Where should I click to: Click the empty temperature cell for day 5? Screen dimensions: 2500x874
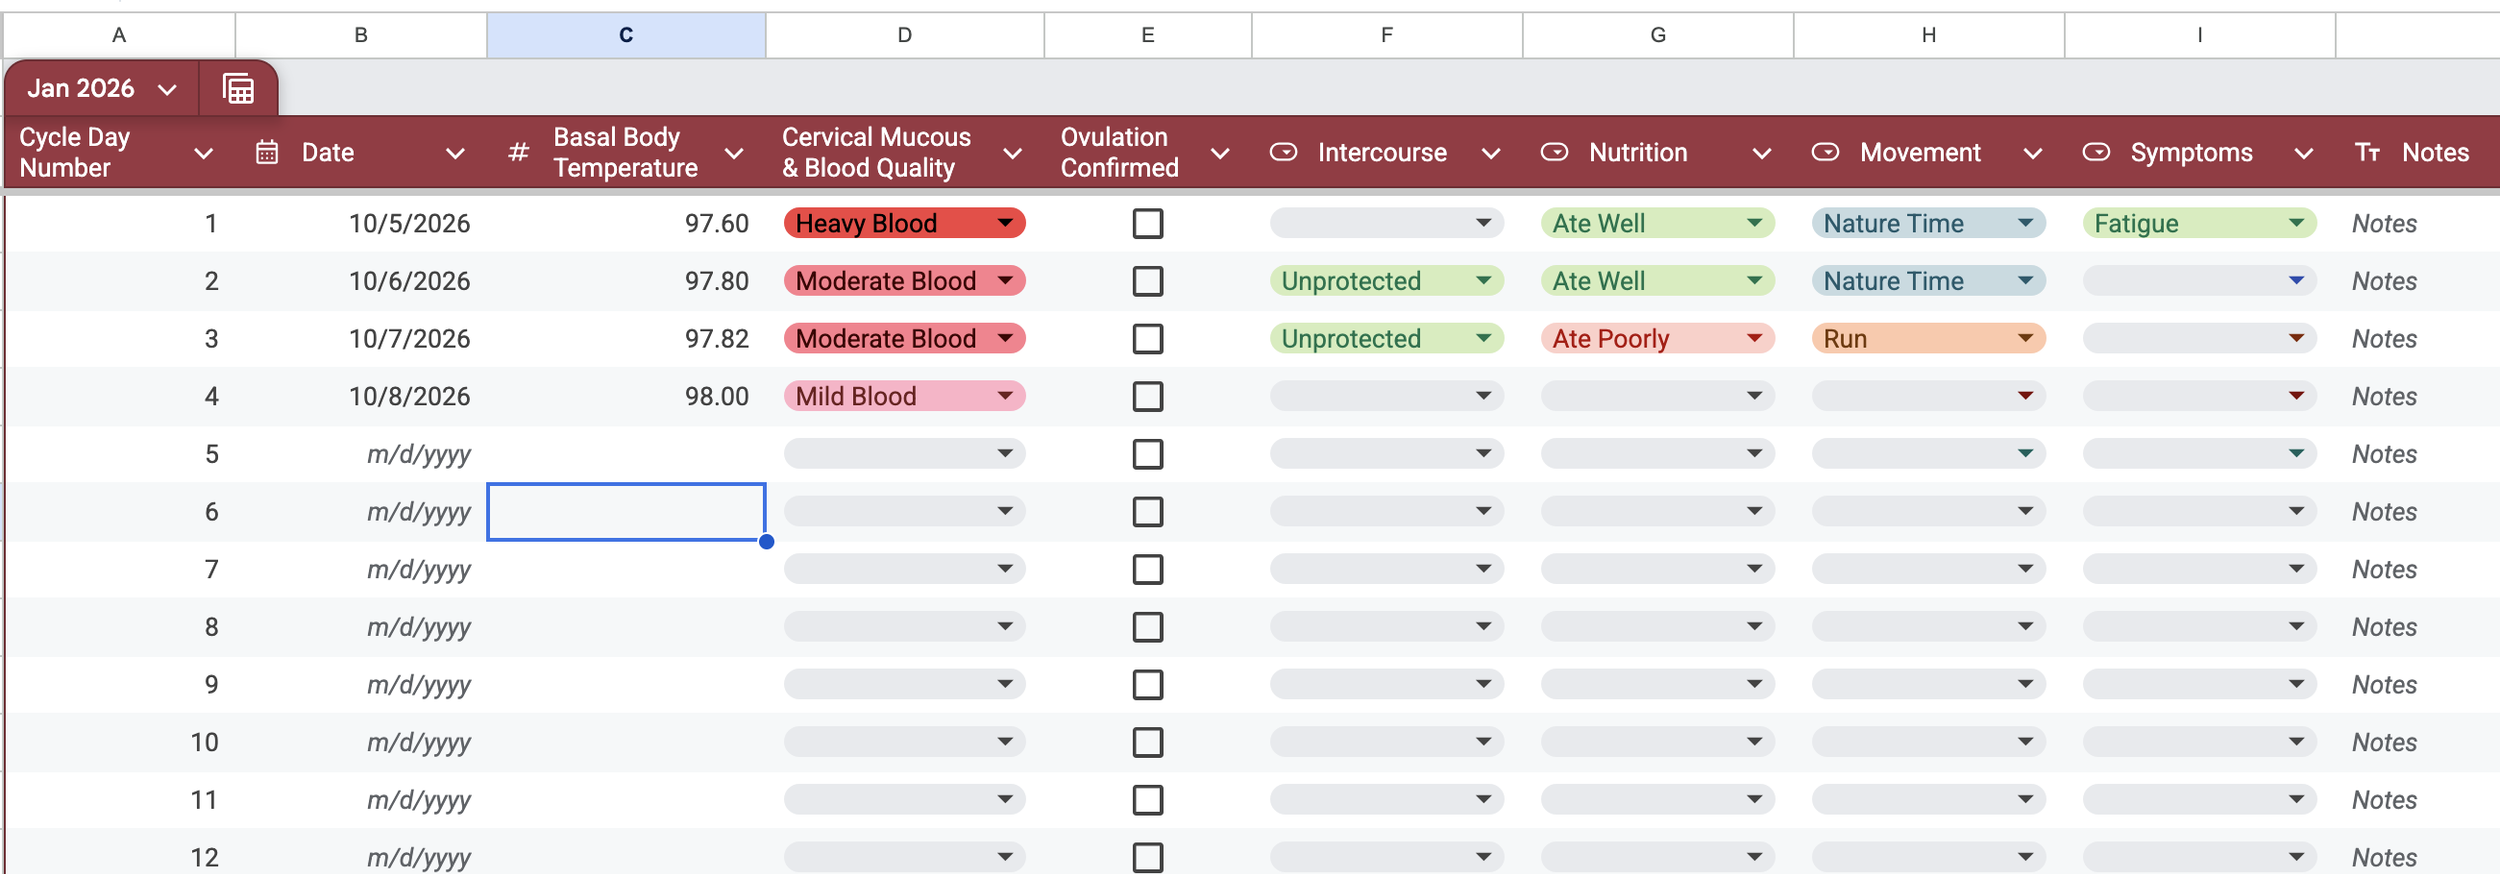(x=626, y=454)
